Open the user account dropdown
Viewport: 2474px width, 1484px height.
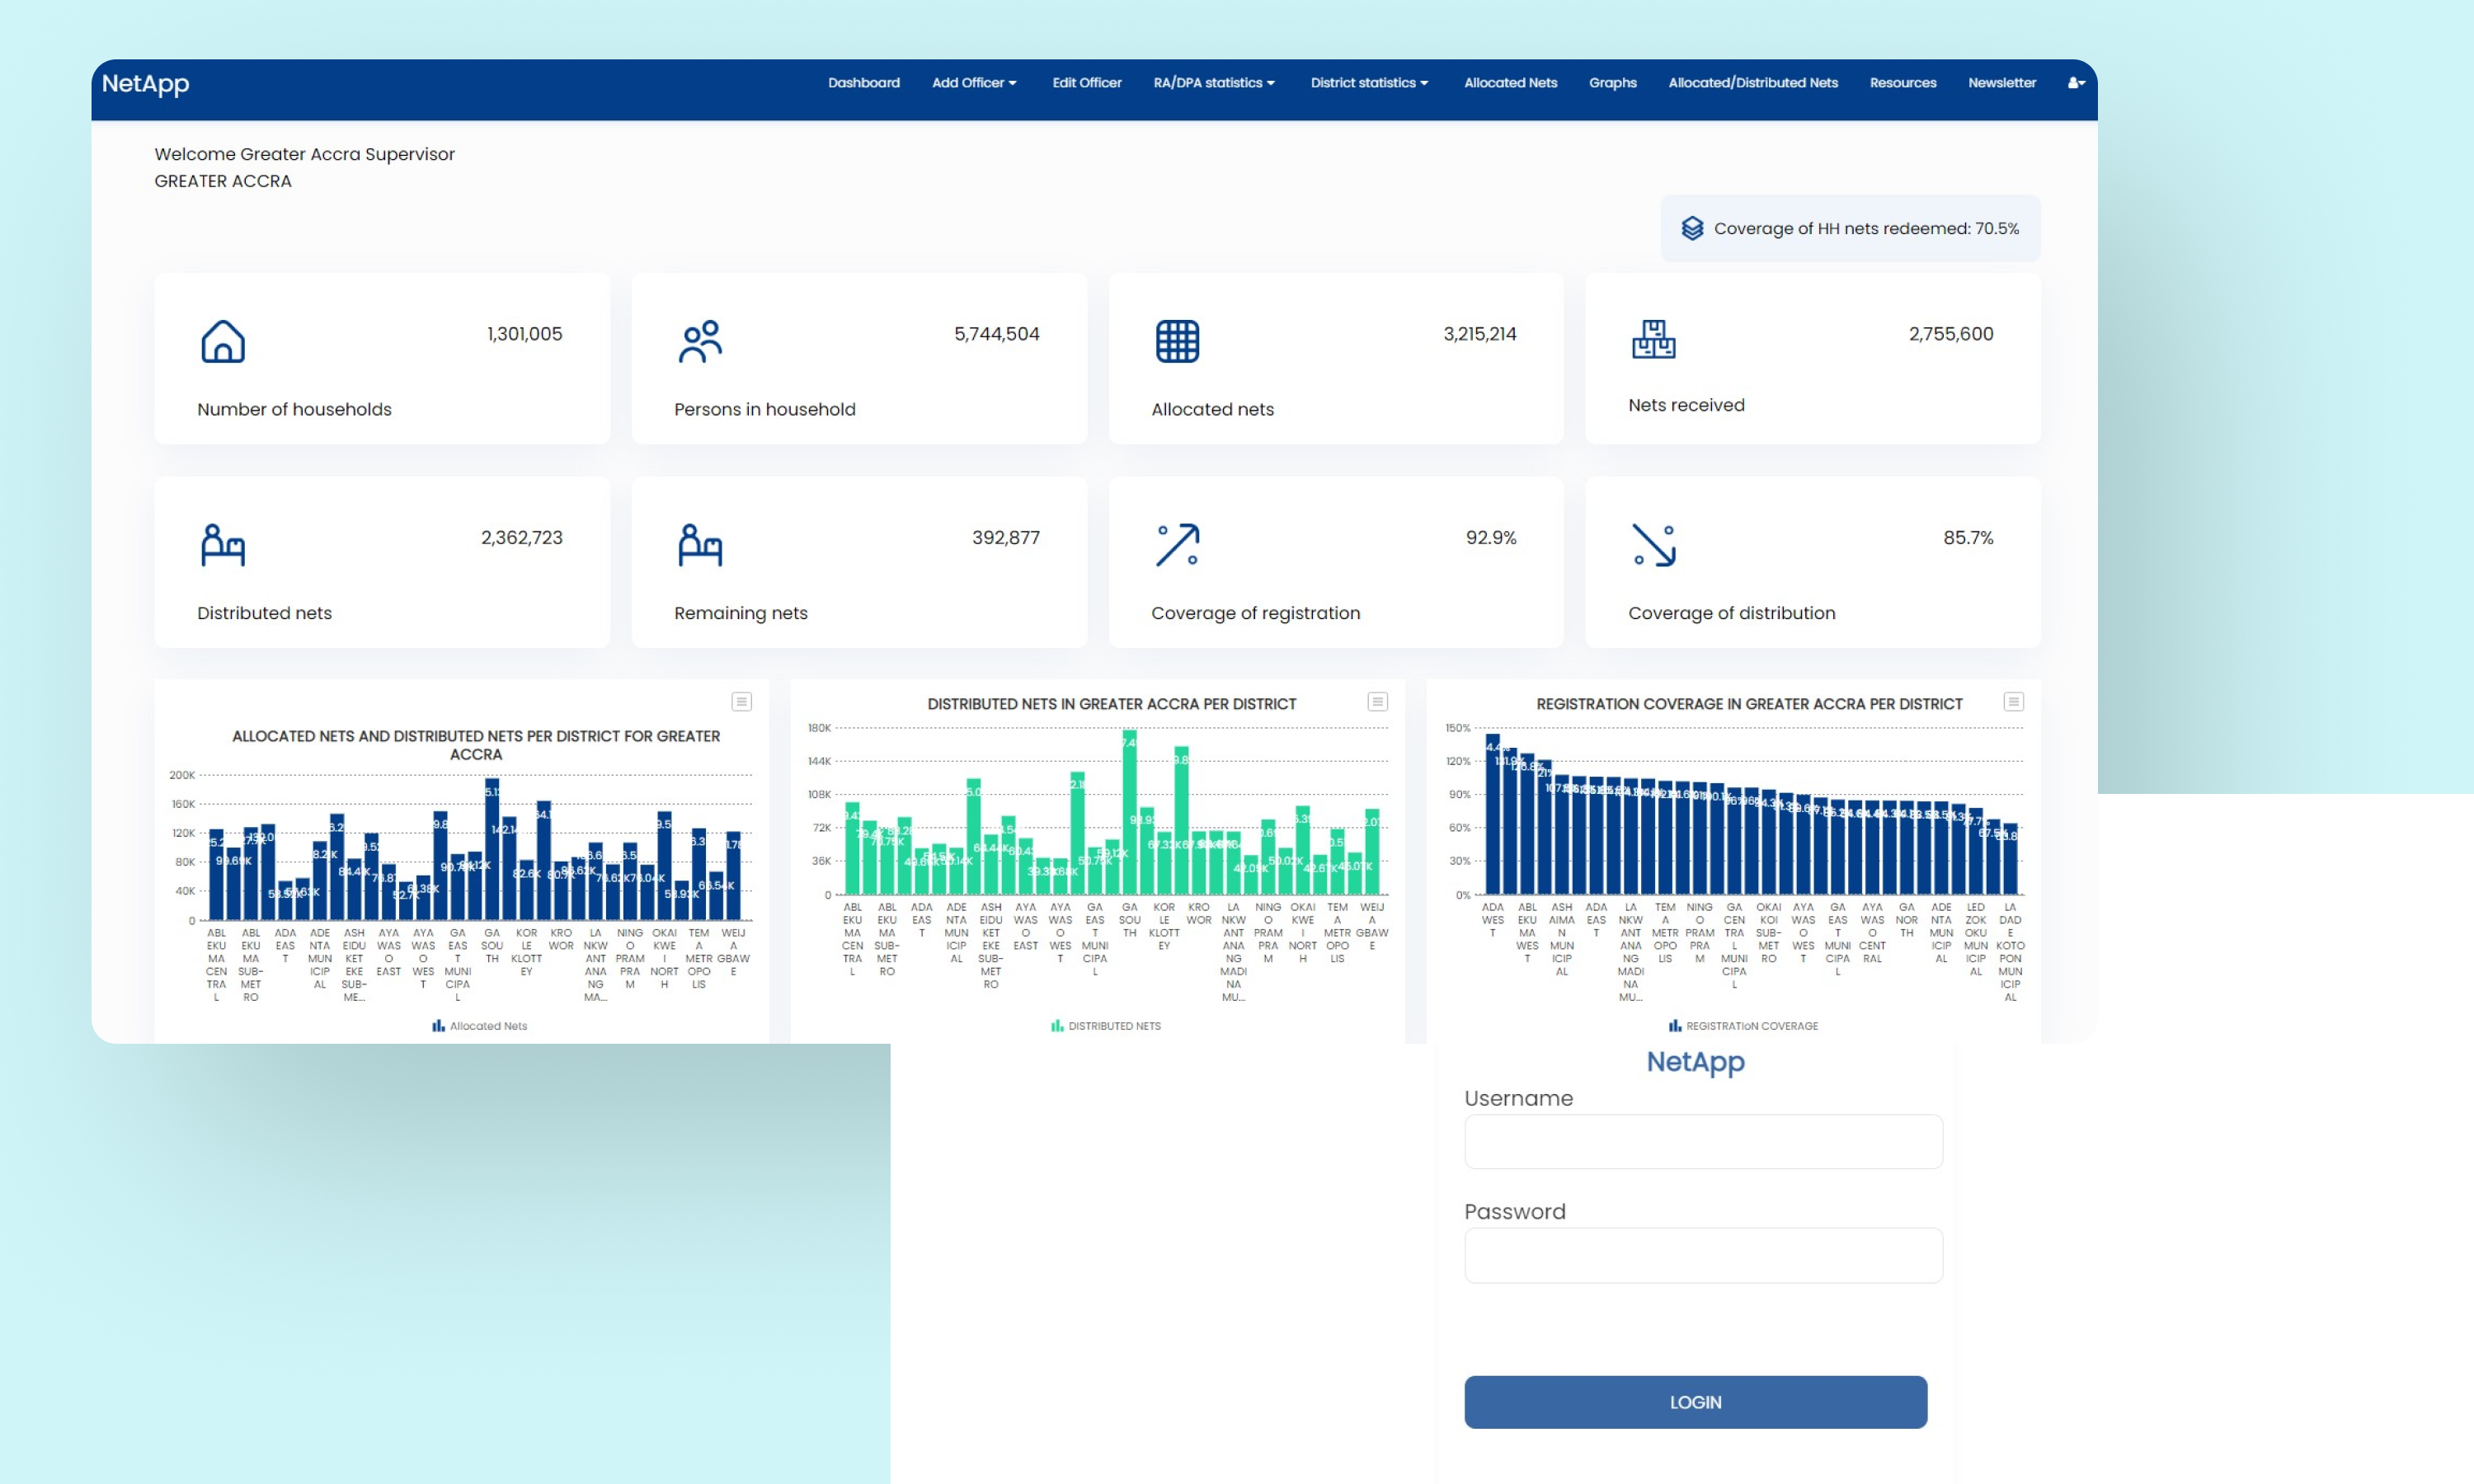pos(2076,83)
